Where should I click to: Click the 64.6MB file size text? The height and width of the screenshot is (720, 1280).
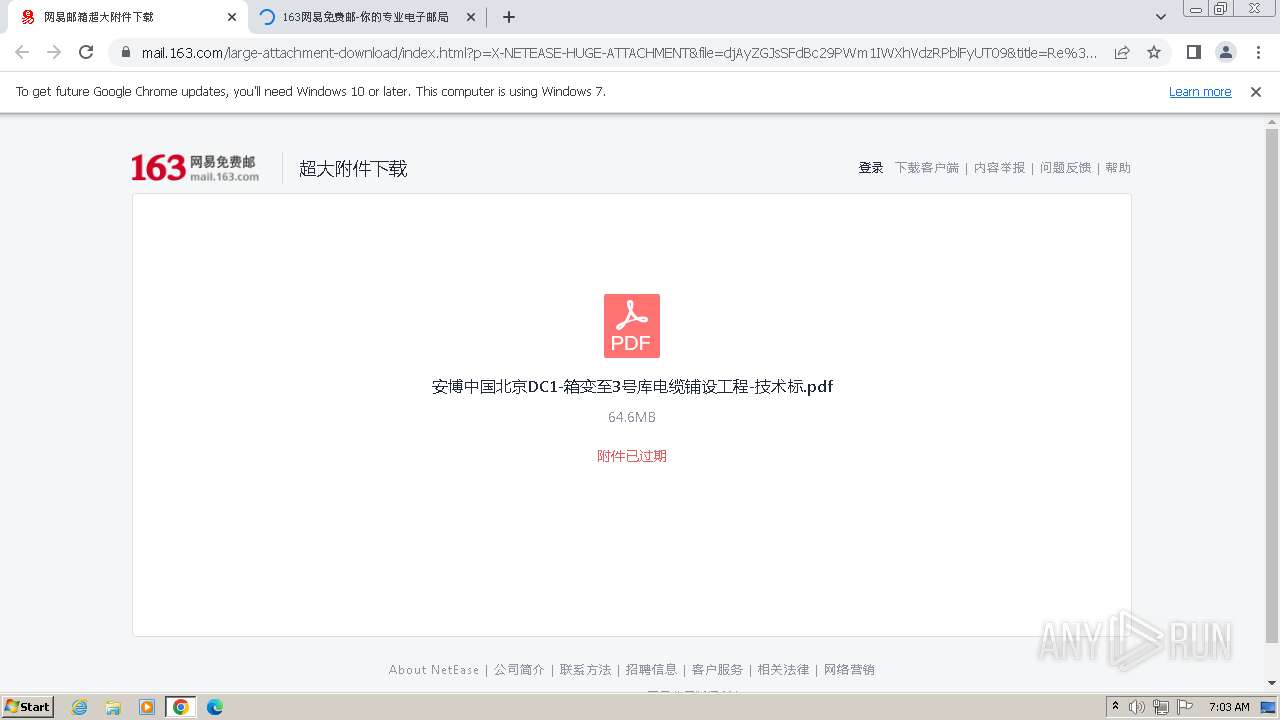tap(632, 417)
